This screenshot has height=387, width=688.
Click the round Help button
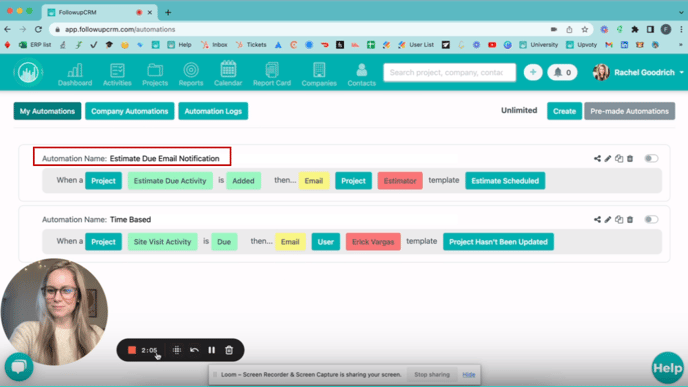click(667, 368)
